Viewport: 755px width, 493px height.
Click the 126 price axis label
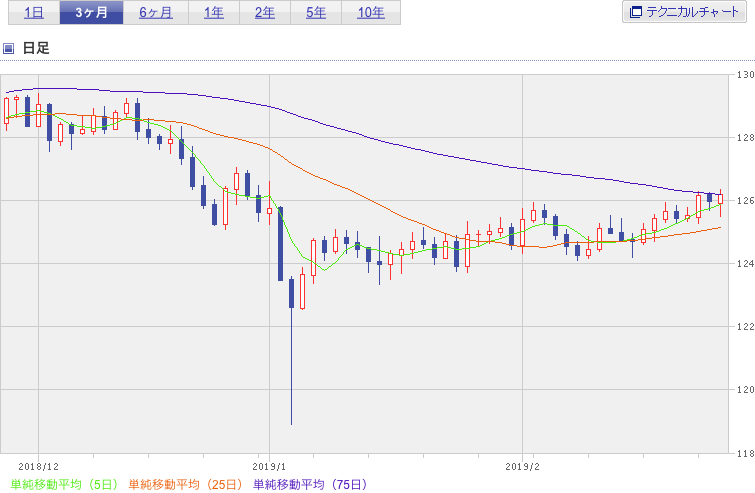(x=745, y=201)
